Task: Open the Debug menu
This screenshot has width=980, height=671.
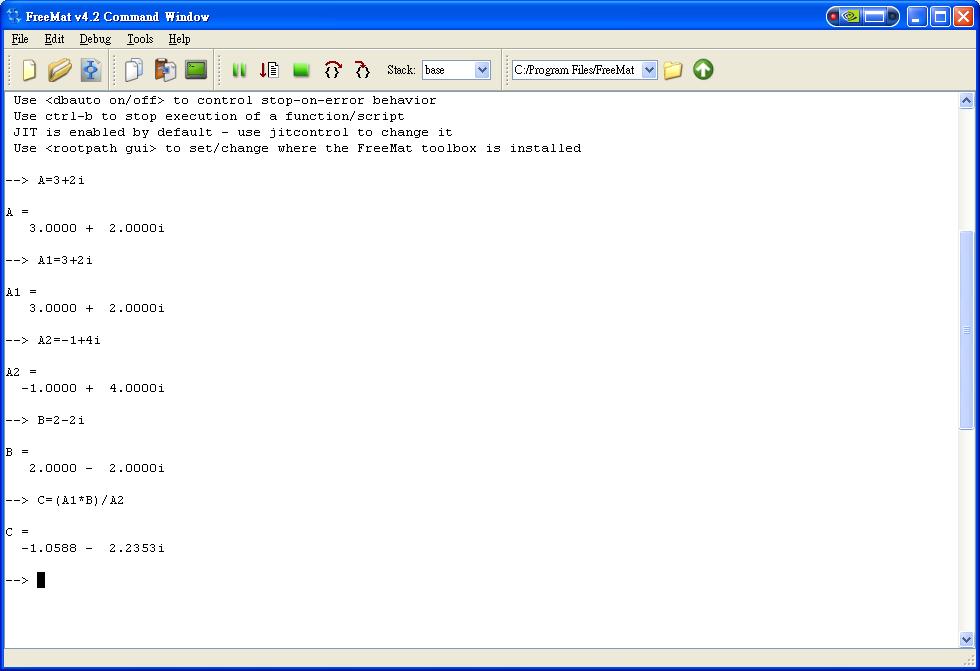Action: click(95, 39)
